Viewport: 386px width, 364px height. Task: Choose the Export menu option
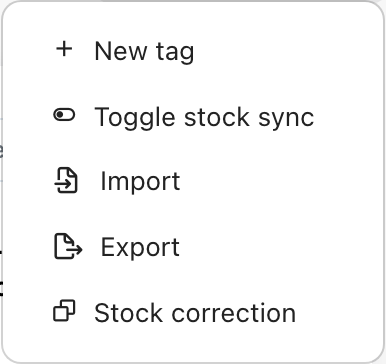[x=193, y=247]
